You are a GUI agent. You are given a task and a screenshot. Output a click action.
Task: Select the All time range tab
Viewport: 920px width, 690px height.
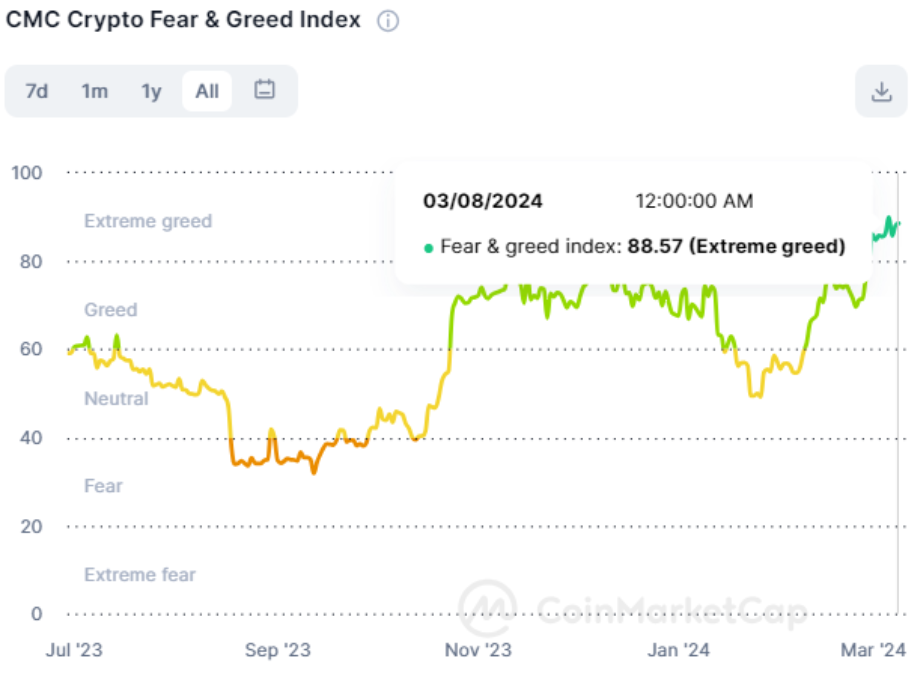pyautogui.click(x=206, y=90)
